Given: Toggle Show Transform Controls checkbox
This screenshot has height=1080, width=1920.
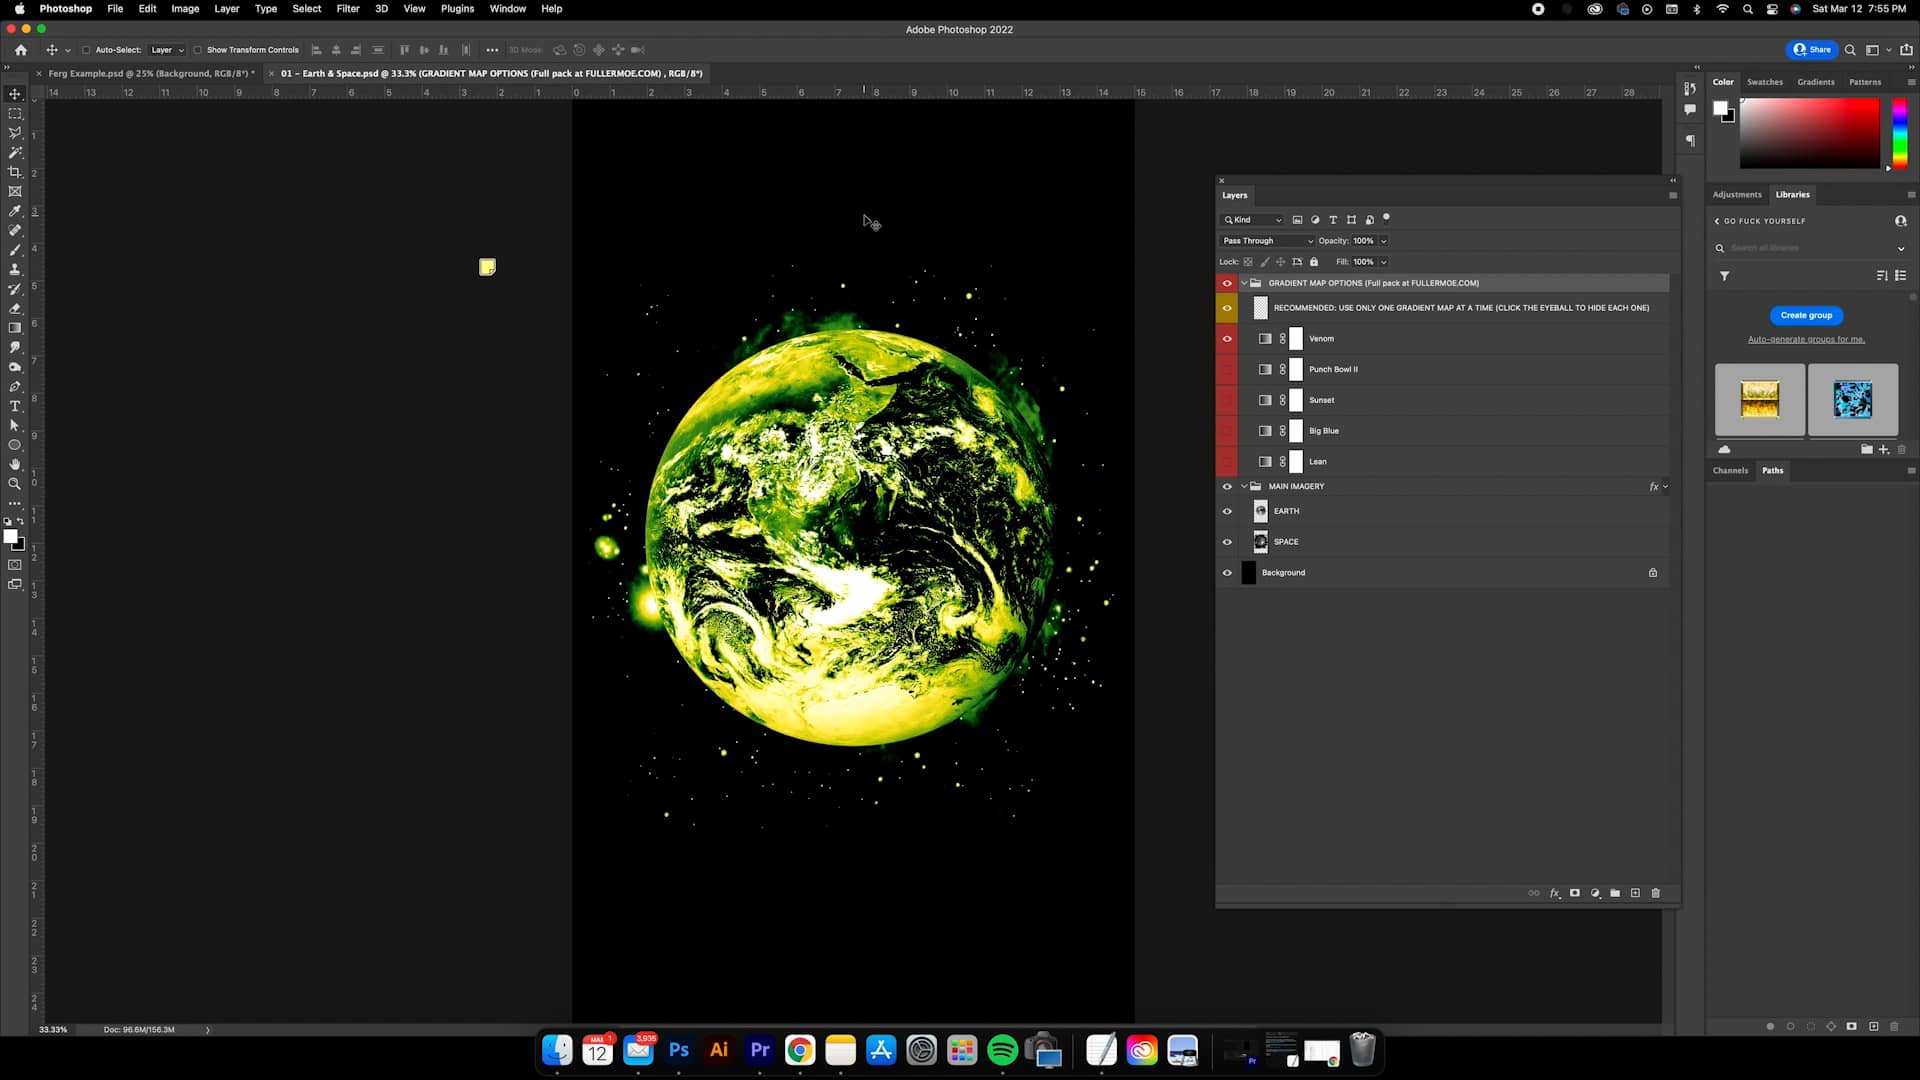Looking at the screenshot, I should [199, 49].
